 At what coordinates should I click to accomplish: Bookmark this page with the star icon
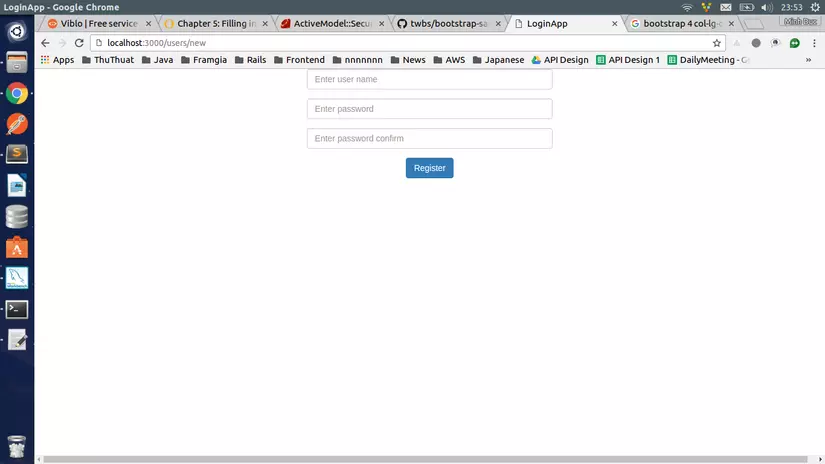(x=717, y=43)
